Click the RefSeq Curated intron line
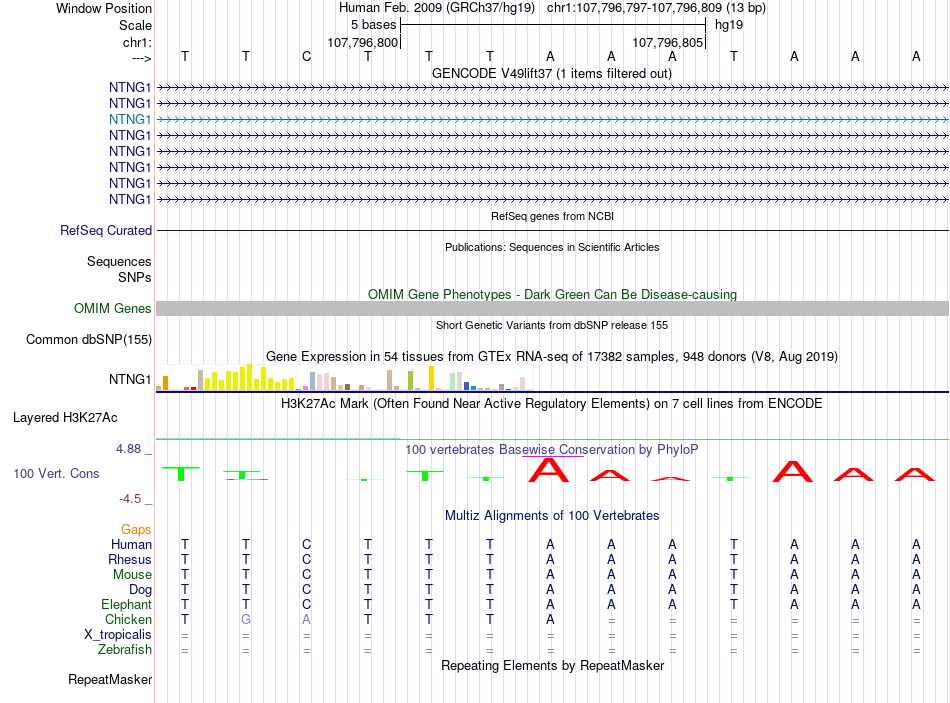 [552, 230]
